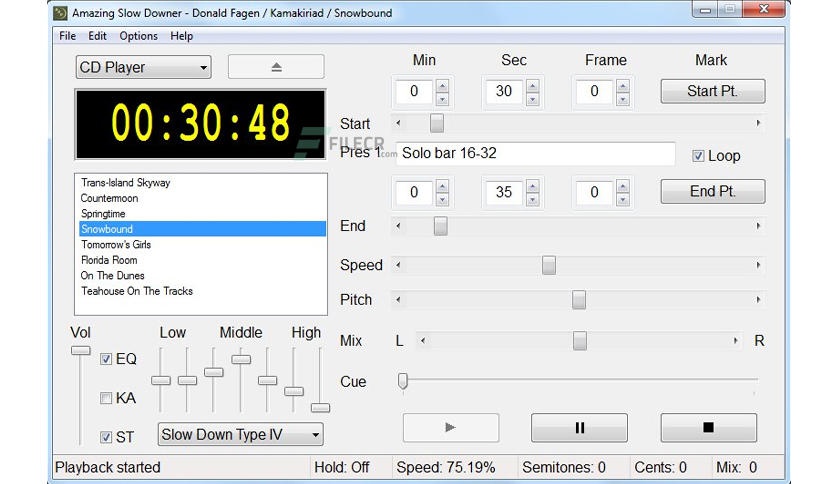Click right arrow of Mix slider
Viewport: 836px width, 484px height.
[735, 341]
